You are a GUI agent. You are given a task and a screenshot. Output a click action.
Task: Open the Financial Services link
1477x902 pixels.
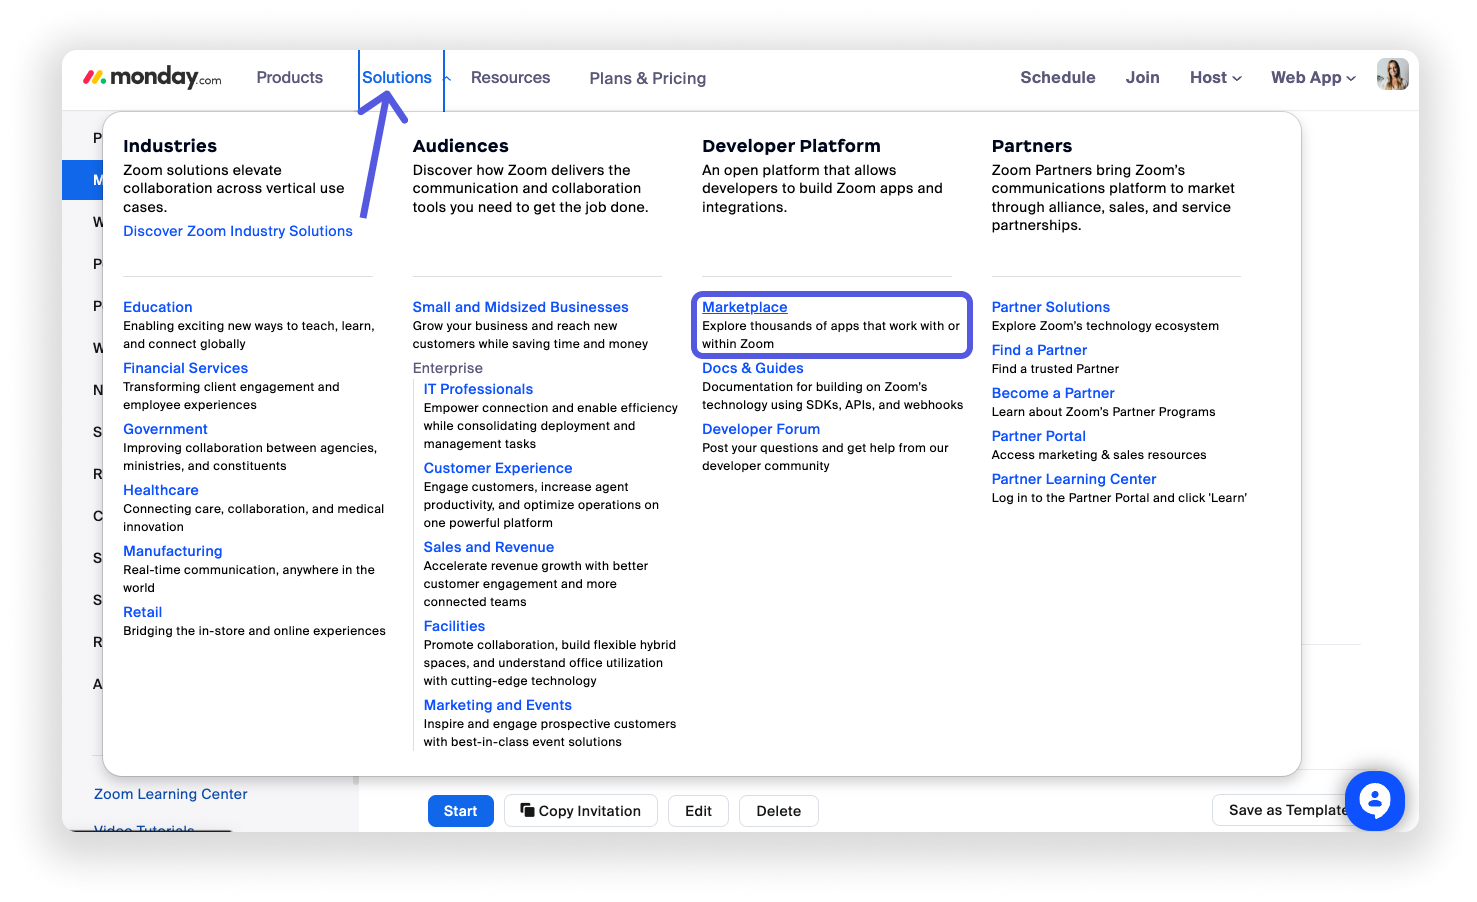click(185, 368)
